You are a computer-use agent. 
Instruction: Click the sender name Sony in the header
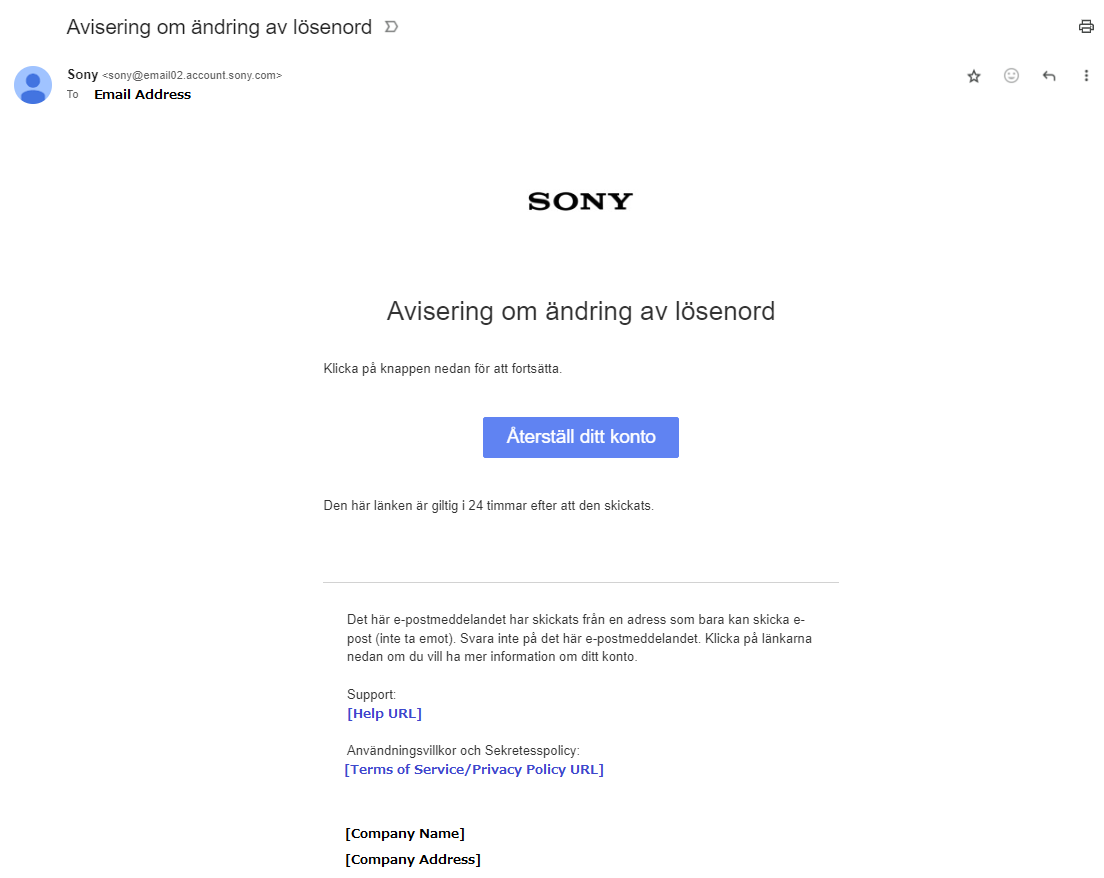tap(81, 74)
